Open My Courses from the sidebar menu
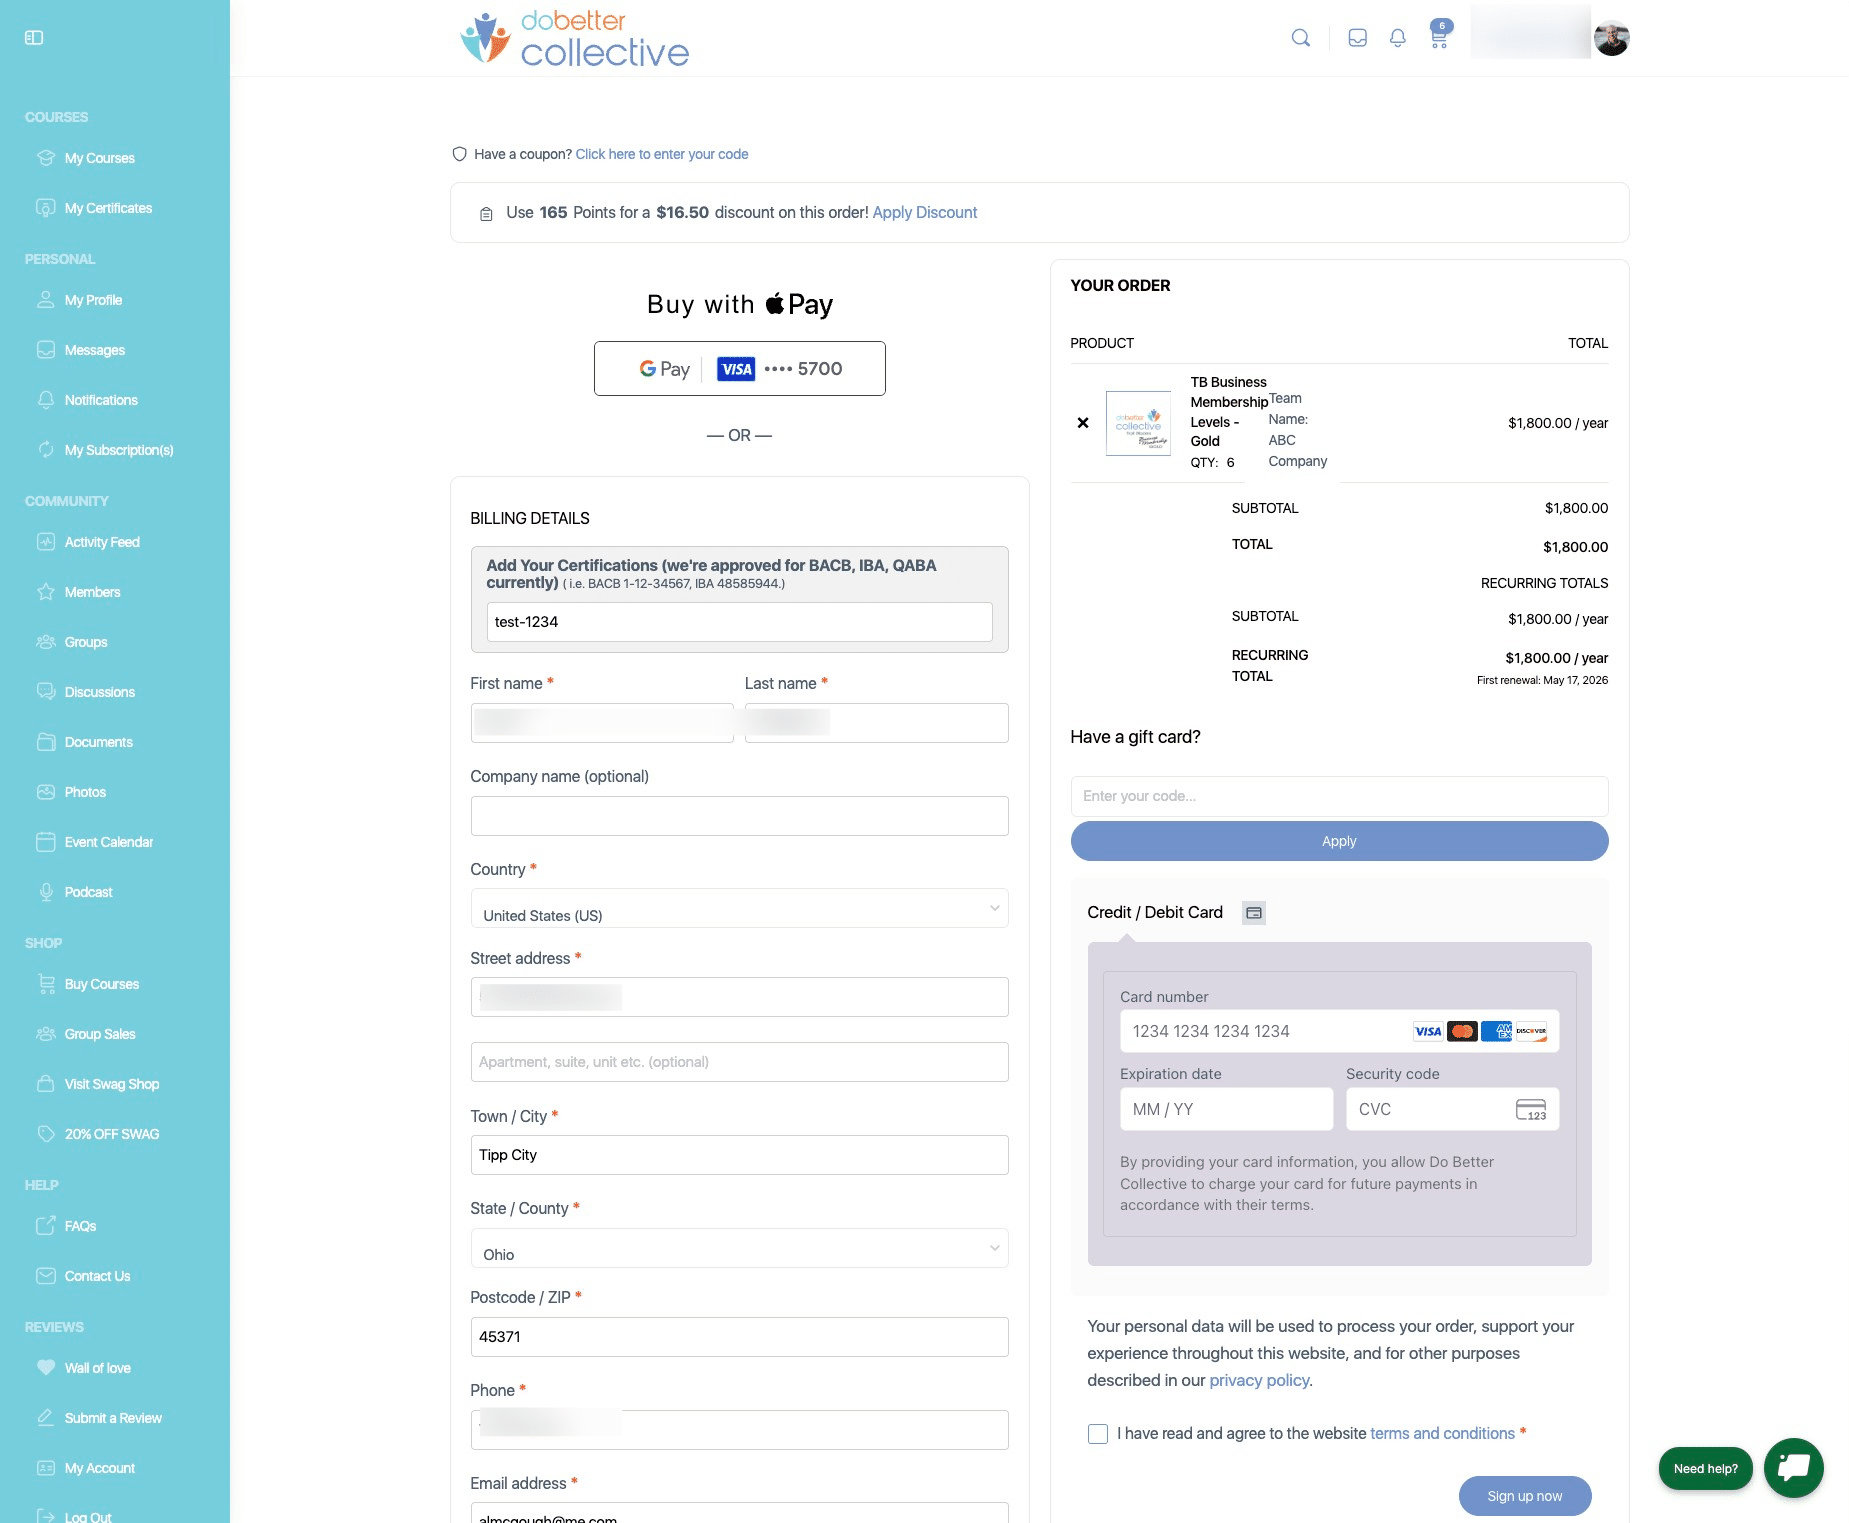The height and width of the screenshot is (1523, 1849). tap(99, 157)
